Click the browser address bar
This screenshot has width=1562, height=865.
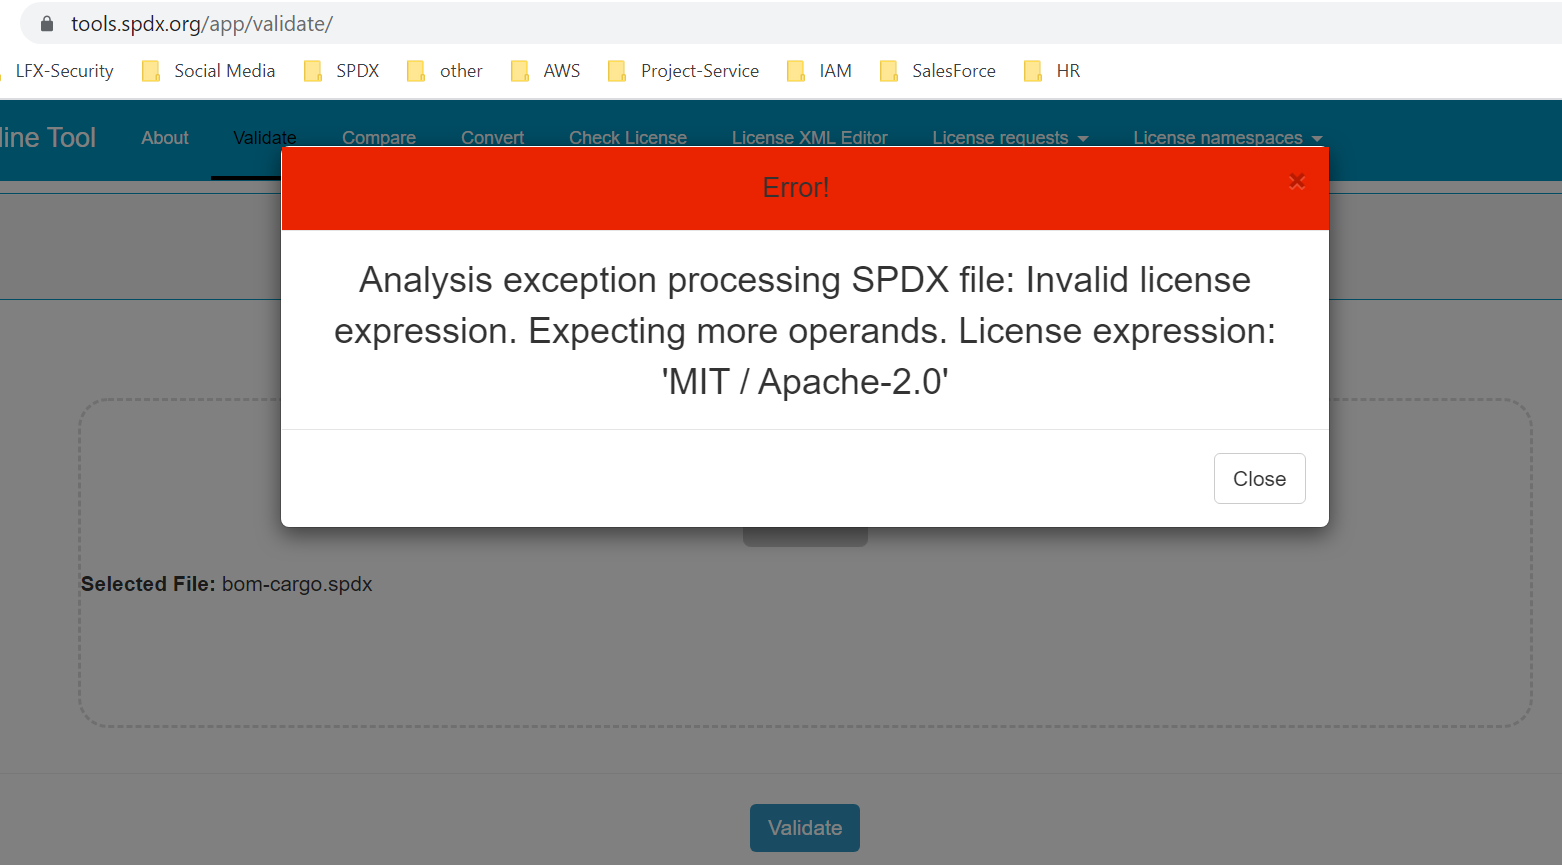(x=400, y=23)
